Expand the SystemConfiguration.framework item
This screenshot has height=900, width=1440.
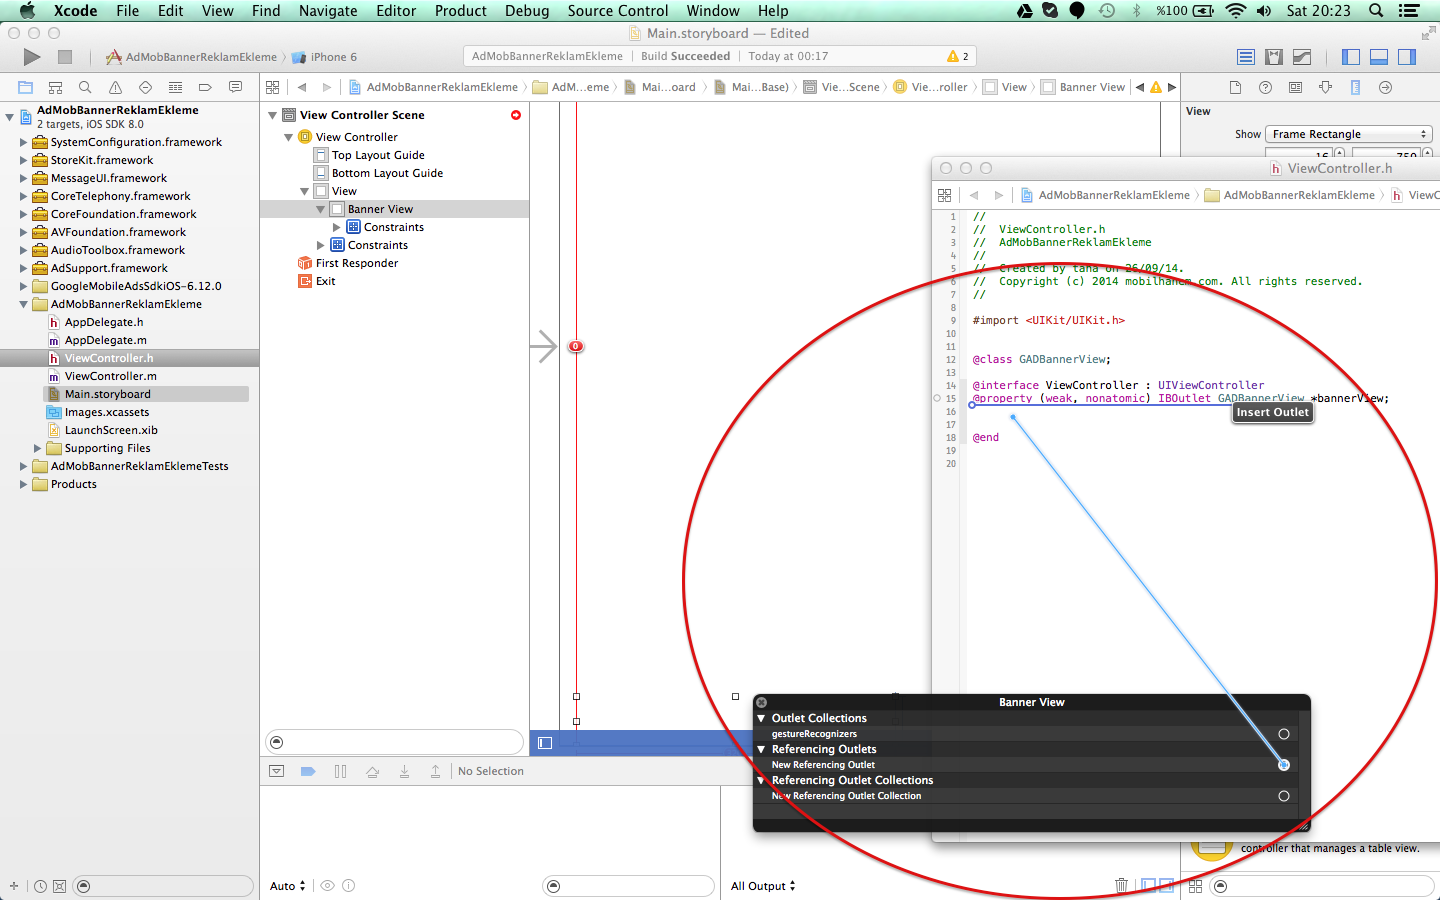(x=23, y=142)
